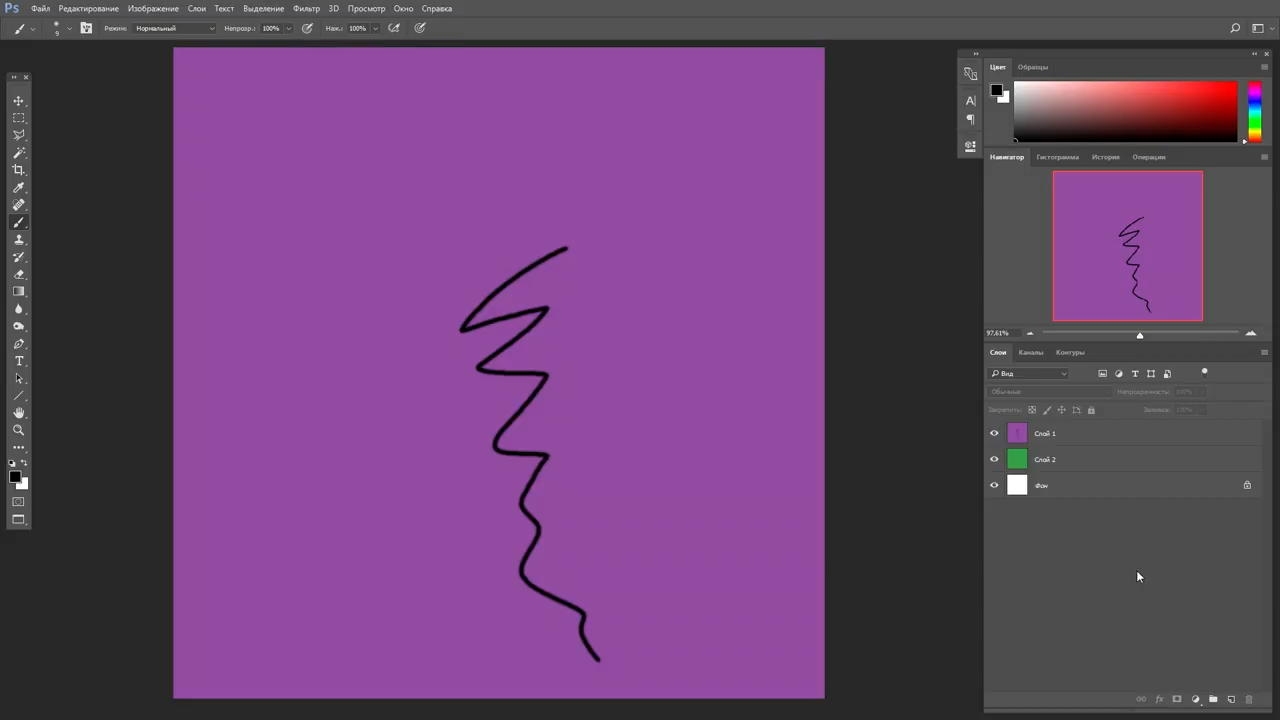1280x720 pixels.
Task: Switch to the Операции tab
Action: tap(1149, 157)
